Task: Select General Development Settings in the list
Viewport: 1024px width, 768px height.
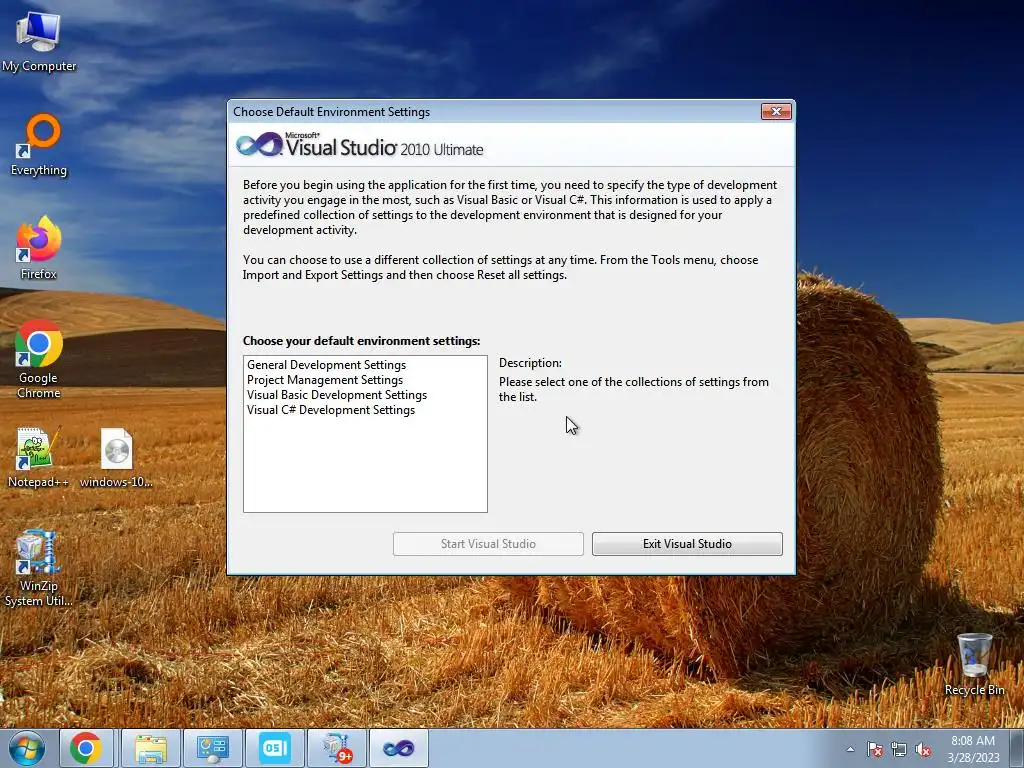Action: 327,365
